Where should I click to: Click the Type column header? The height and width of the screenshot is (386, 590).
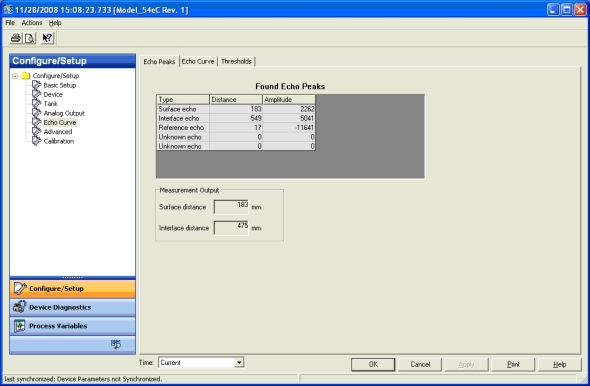click(183, 99)
